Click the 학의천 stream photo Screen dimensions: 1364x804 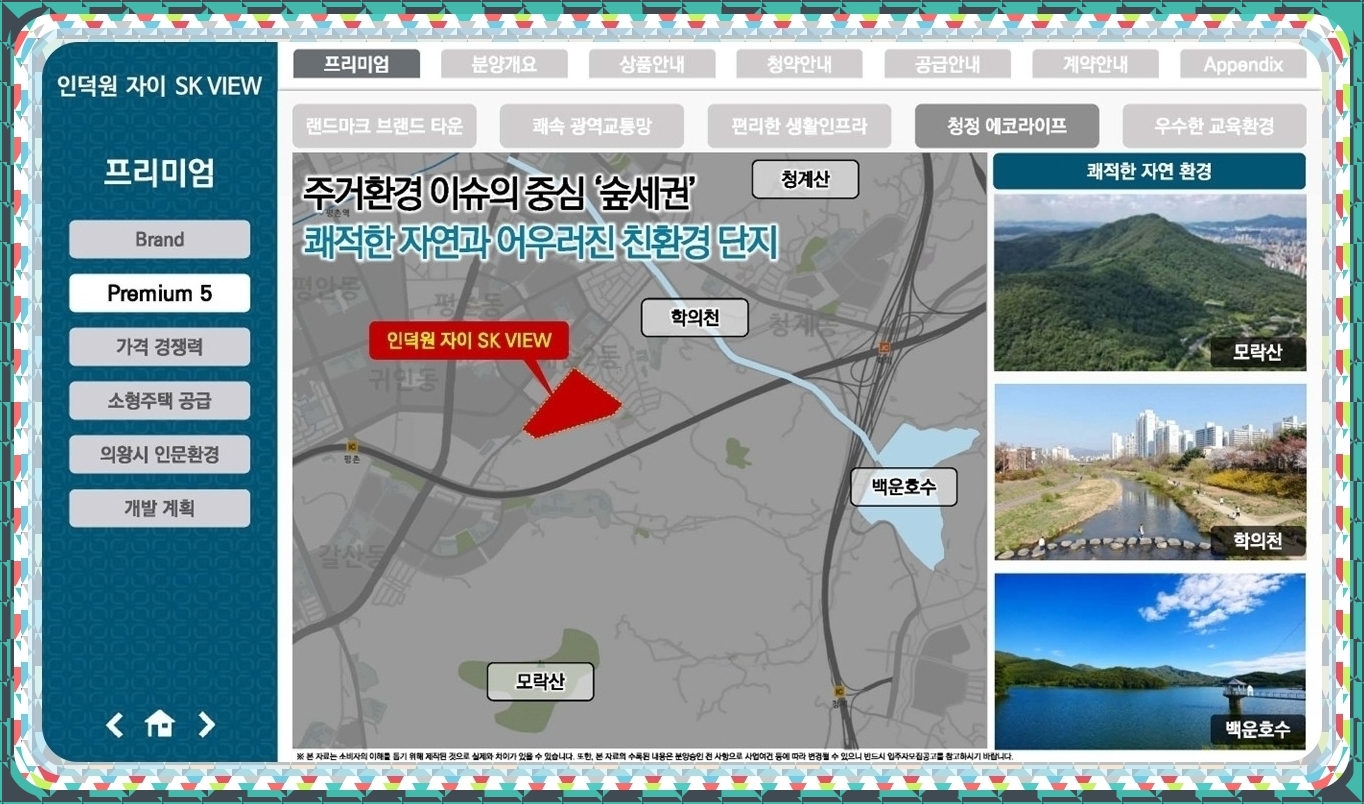coord(1150,471)
